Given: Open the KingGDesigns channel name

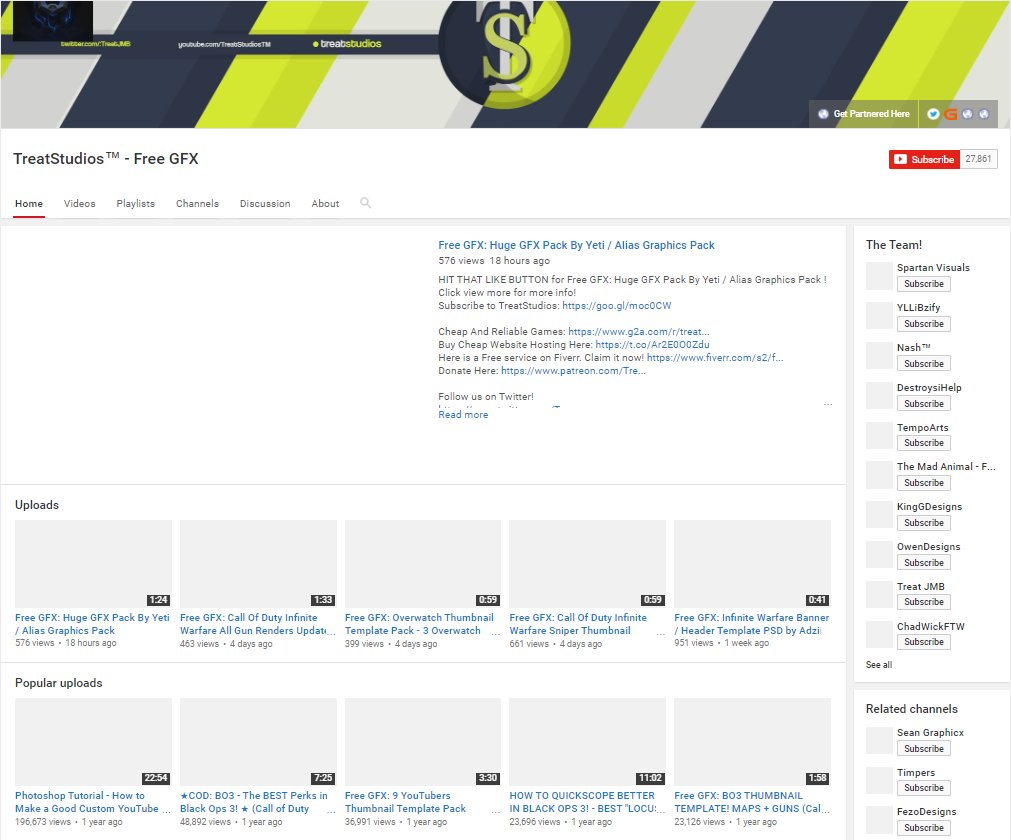Looking at the screenshot, I should (929, 507).
